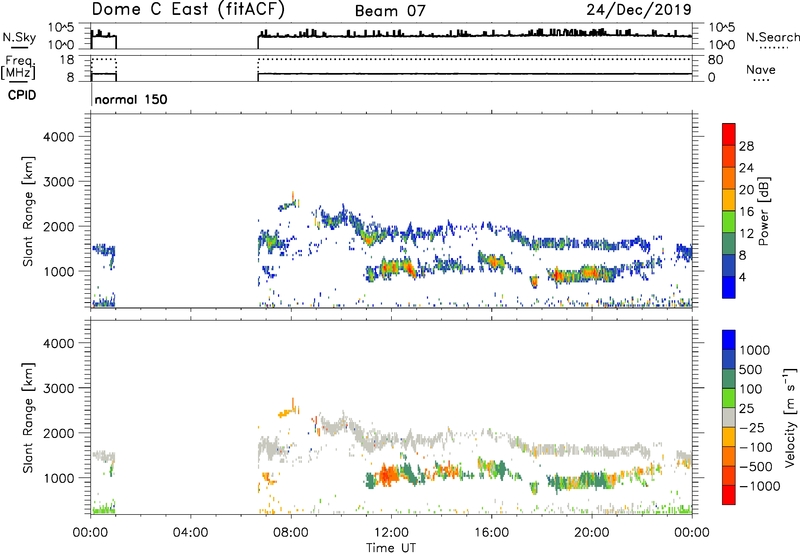Click '3000' on the velocity panel range axis
This screenshot has height=554, width=800.
(x=59, y=388)
